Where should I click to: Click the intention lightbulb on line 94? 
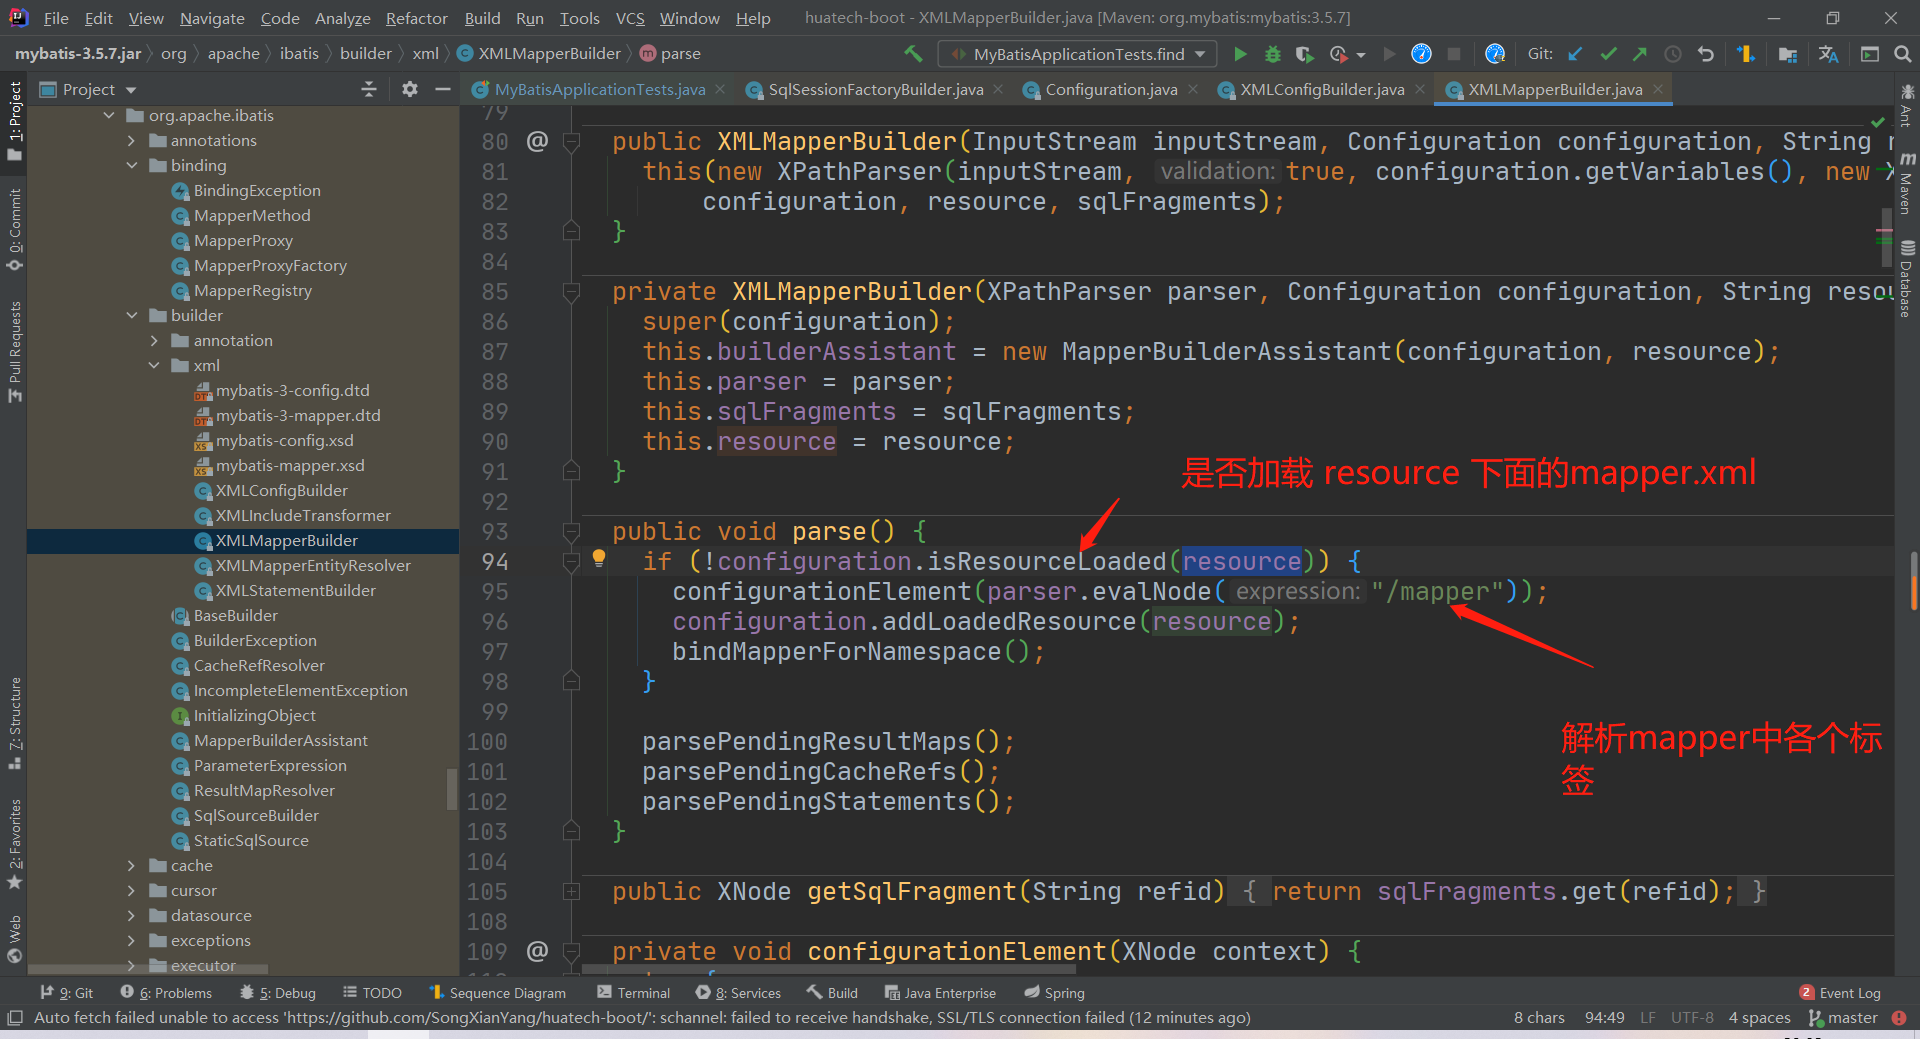click(599, 558)
